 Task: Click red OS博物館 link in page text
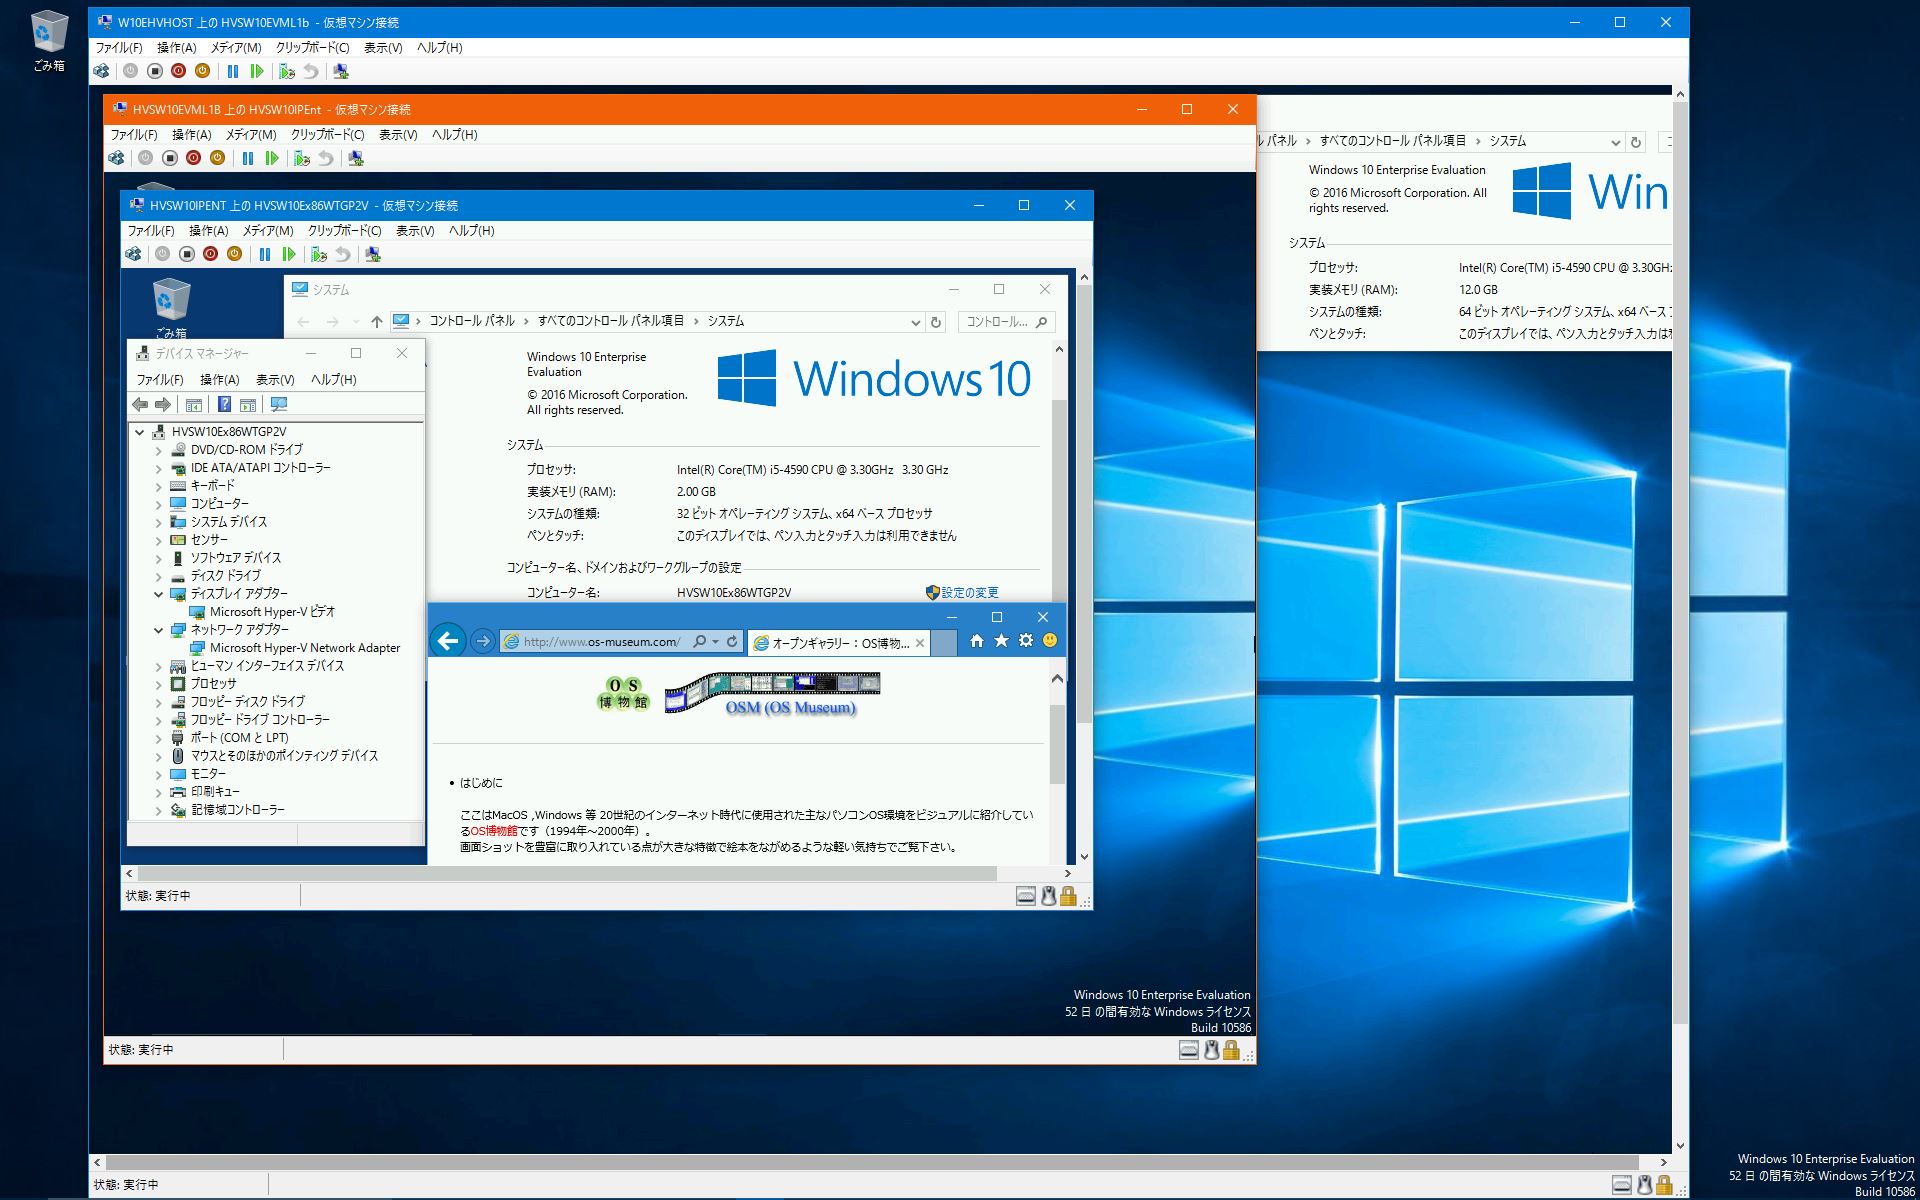click(494, 831)
